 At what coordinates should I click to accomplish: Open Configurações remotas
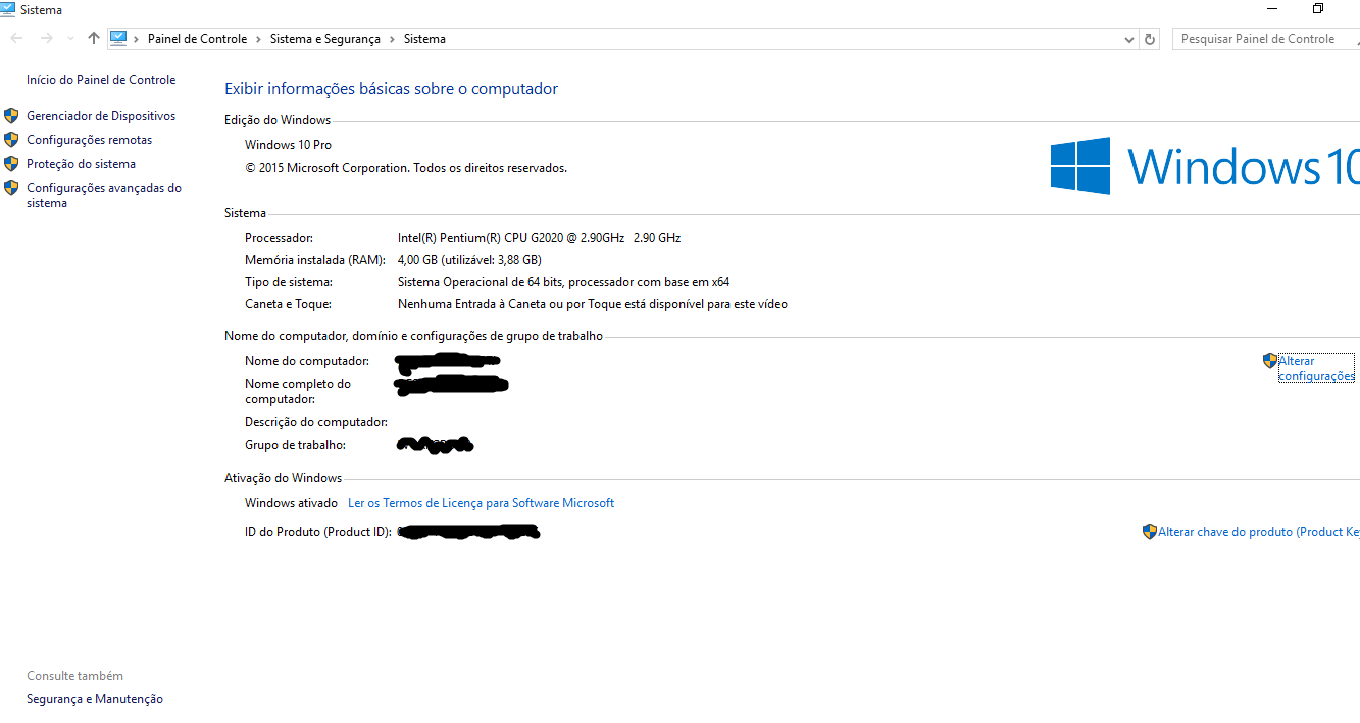(90, 140)
